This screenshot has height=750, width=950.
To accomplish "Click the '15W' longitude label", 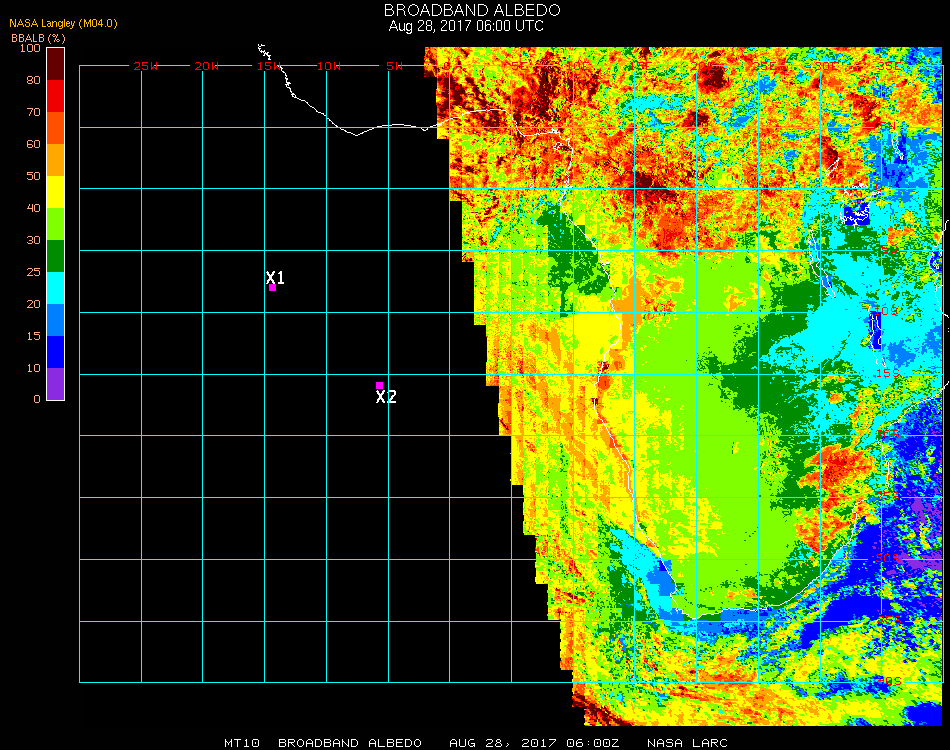I will click(x=268, y=66).
